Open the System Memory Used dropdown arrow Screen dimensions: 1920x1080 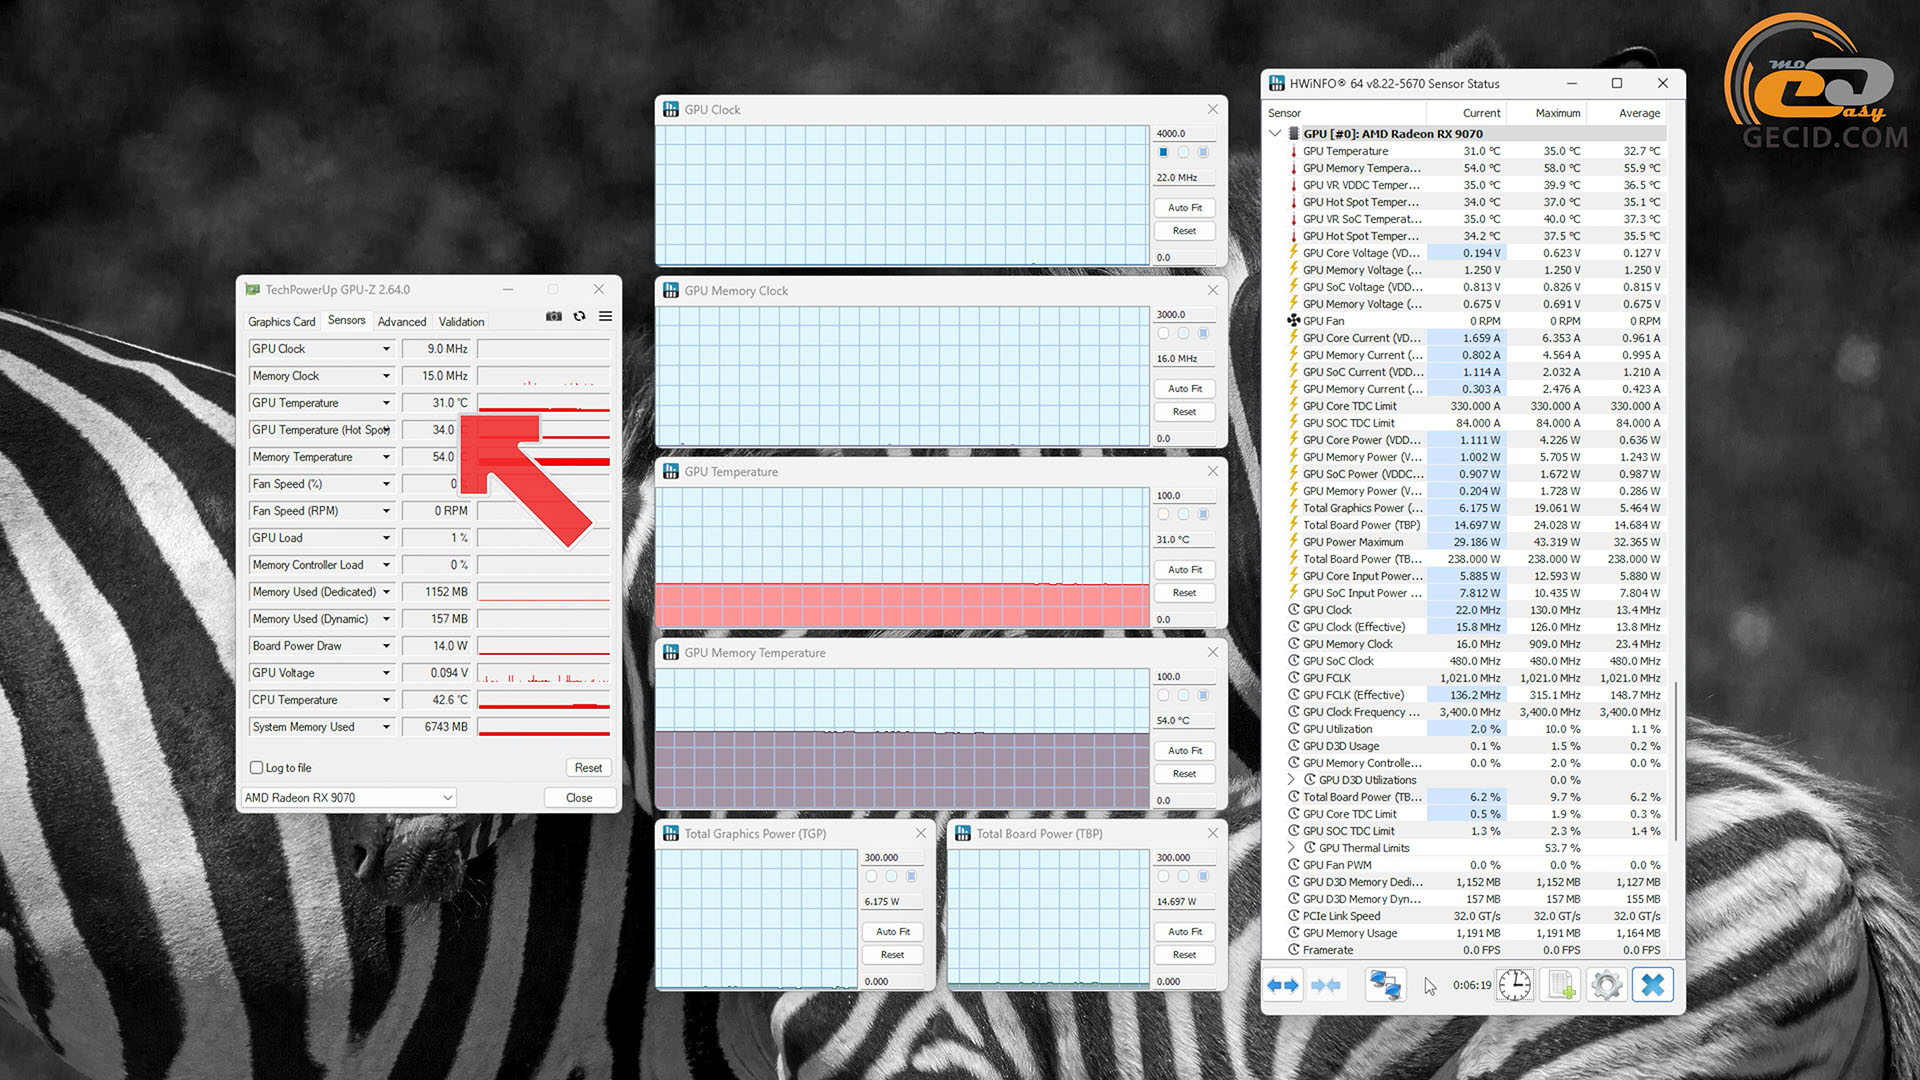tap(386, 727)
